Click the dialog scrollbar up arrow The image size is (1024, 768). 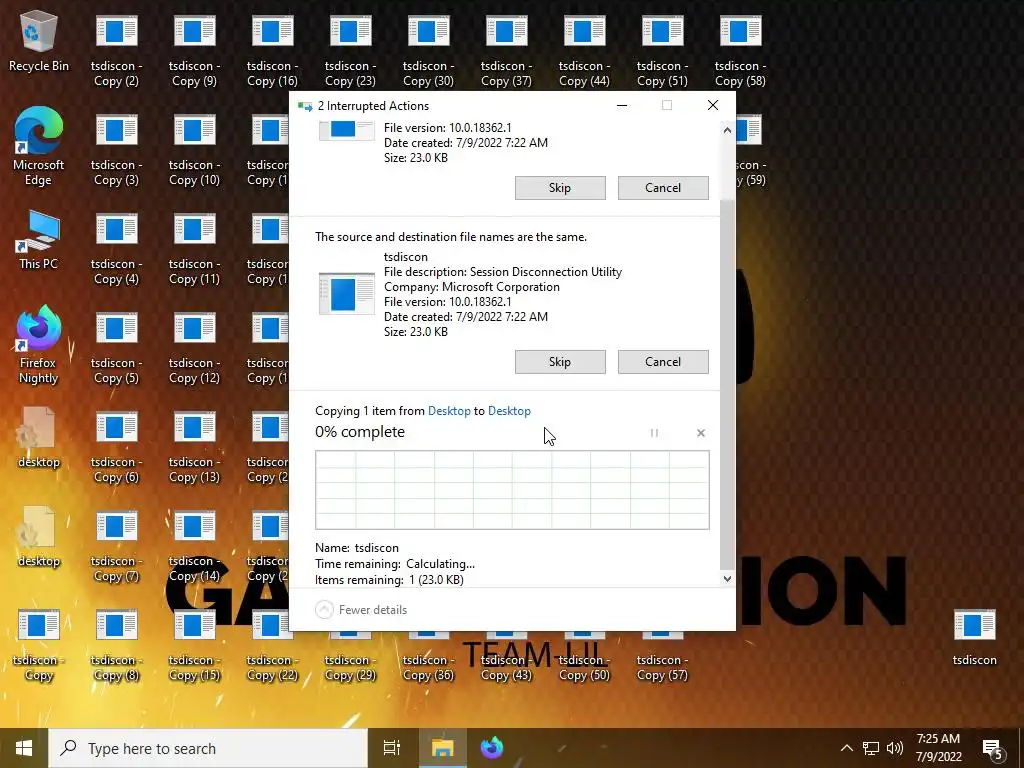(727, 130)
